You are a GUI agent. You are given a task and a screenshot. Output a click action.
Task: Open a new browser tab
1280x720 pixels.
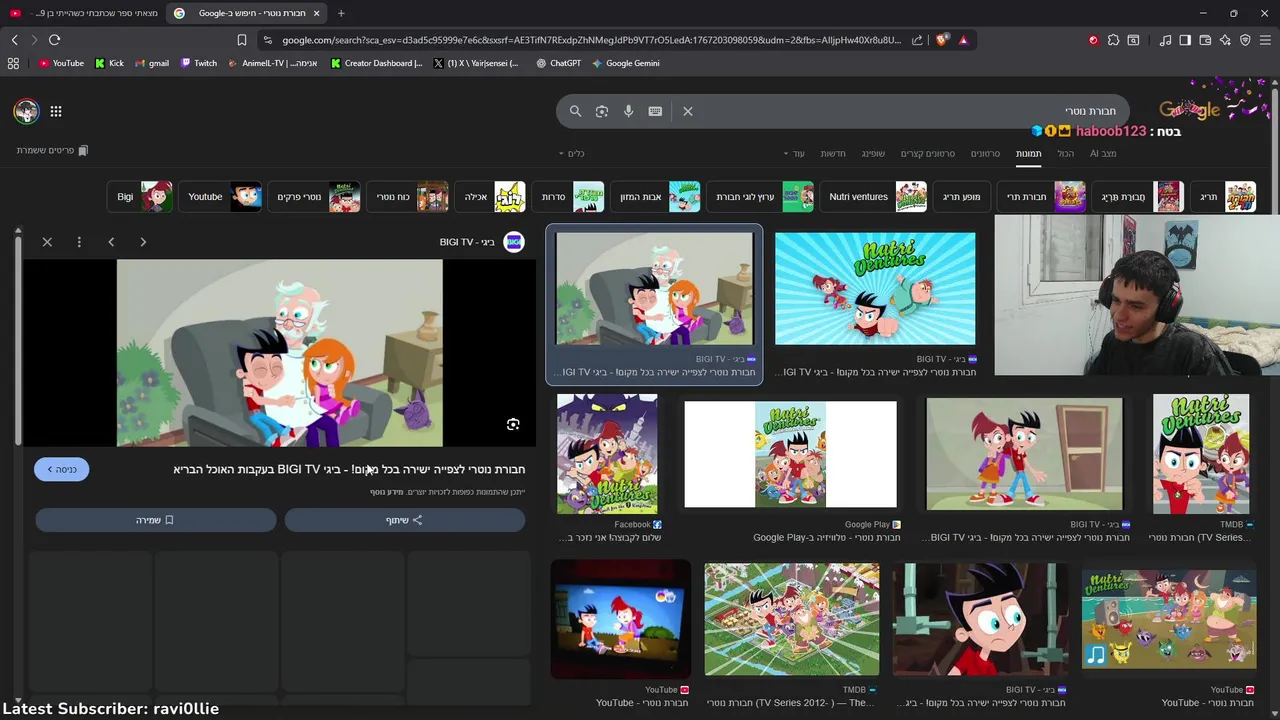[341, 13]
